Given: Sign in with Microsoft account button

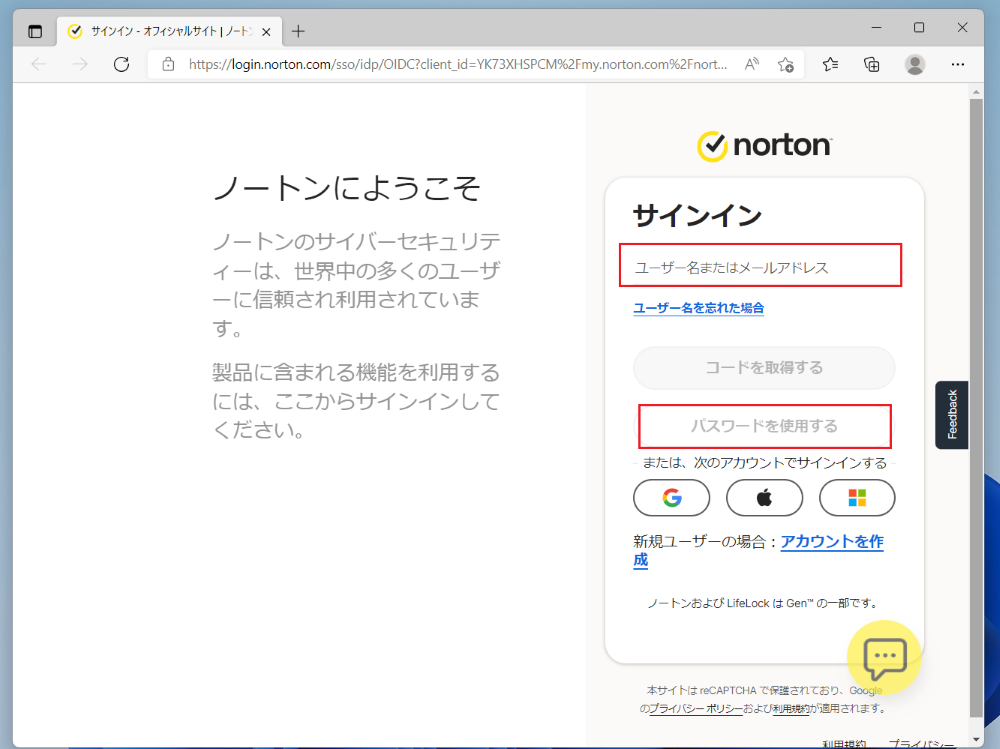Looking at the screenshot, I should pos(857,498).
